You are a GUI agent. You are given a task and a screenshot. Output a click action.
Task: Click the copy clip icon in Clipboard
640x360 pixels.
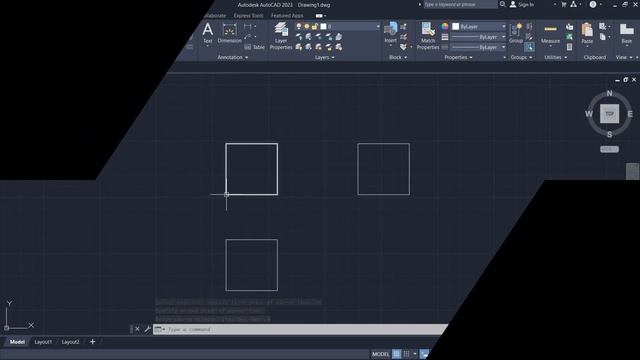click(603, 37)
